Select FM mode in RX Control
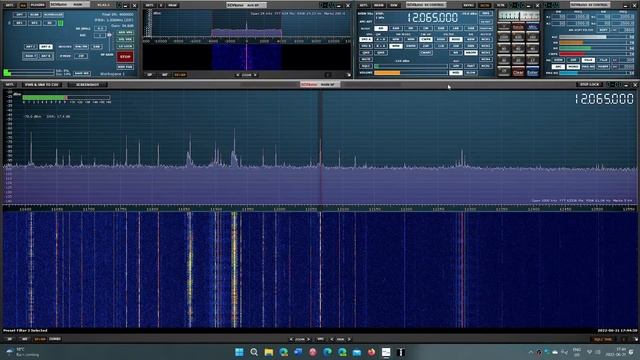Viewport: 640px width, 360px height. (x=411, y=29)
